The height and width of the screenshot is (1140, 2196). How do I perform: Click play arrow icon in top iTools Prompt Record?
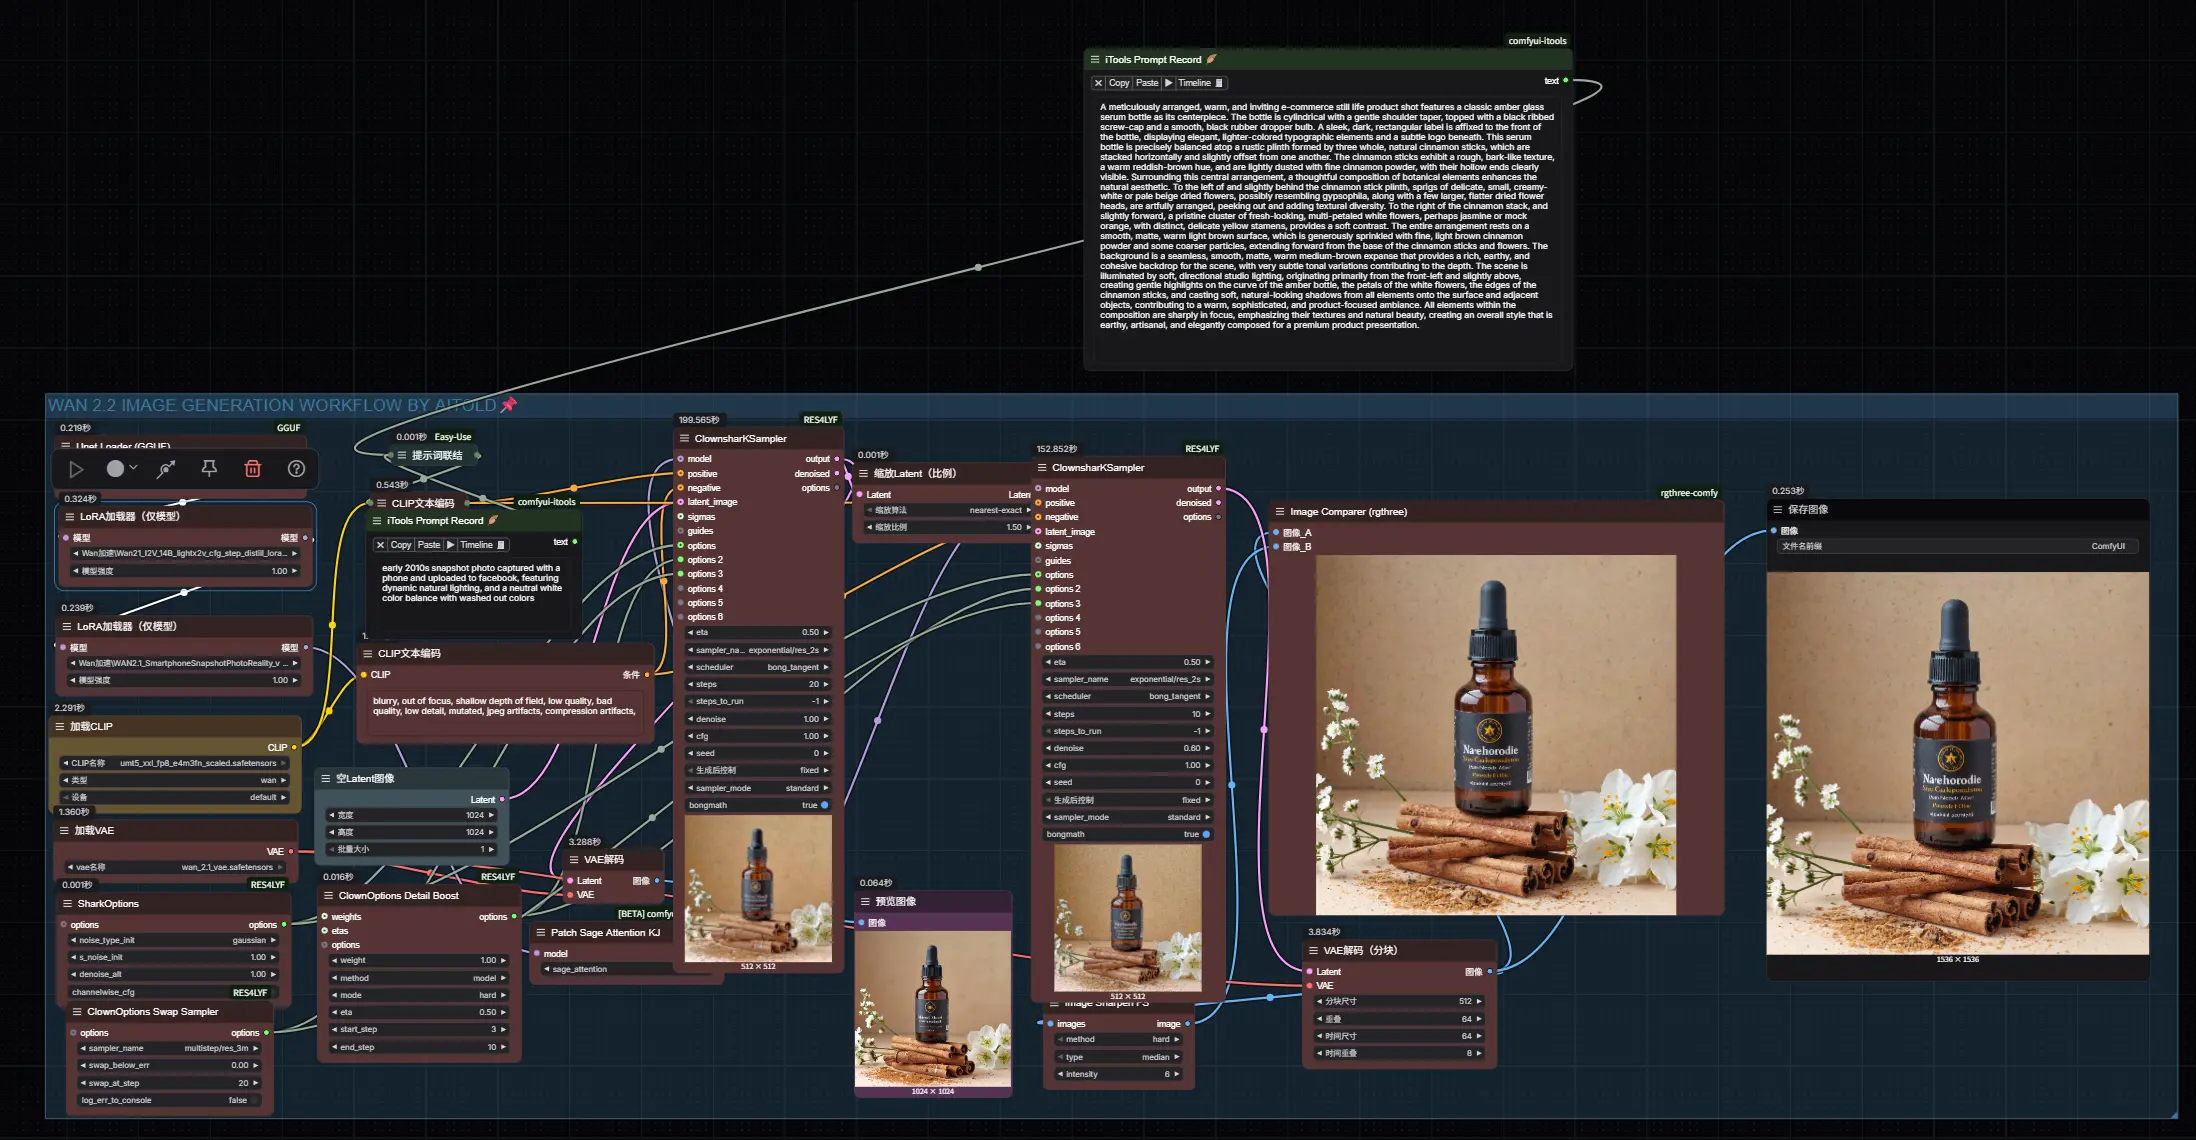(x=1168, y=83)
